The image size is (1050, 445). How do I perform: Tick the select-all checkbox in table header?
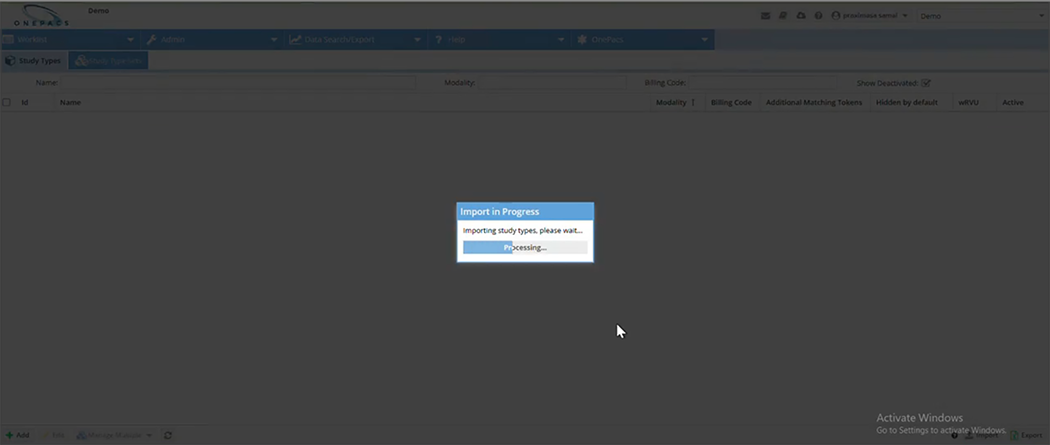pos(7,102)
